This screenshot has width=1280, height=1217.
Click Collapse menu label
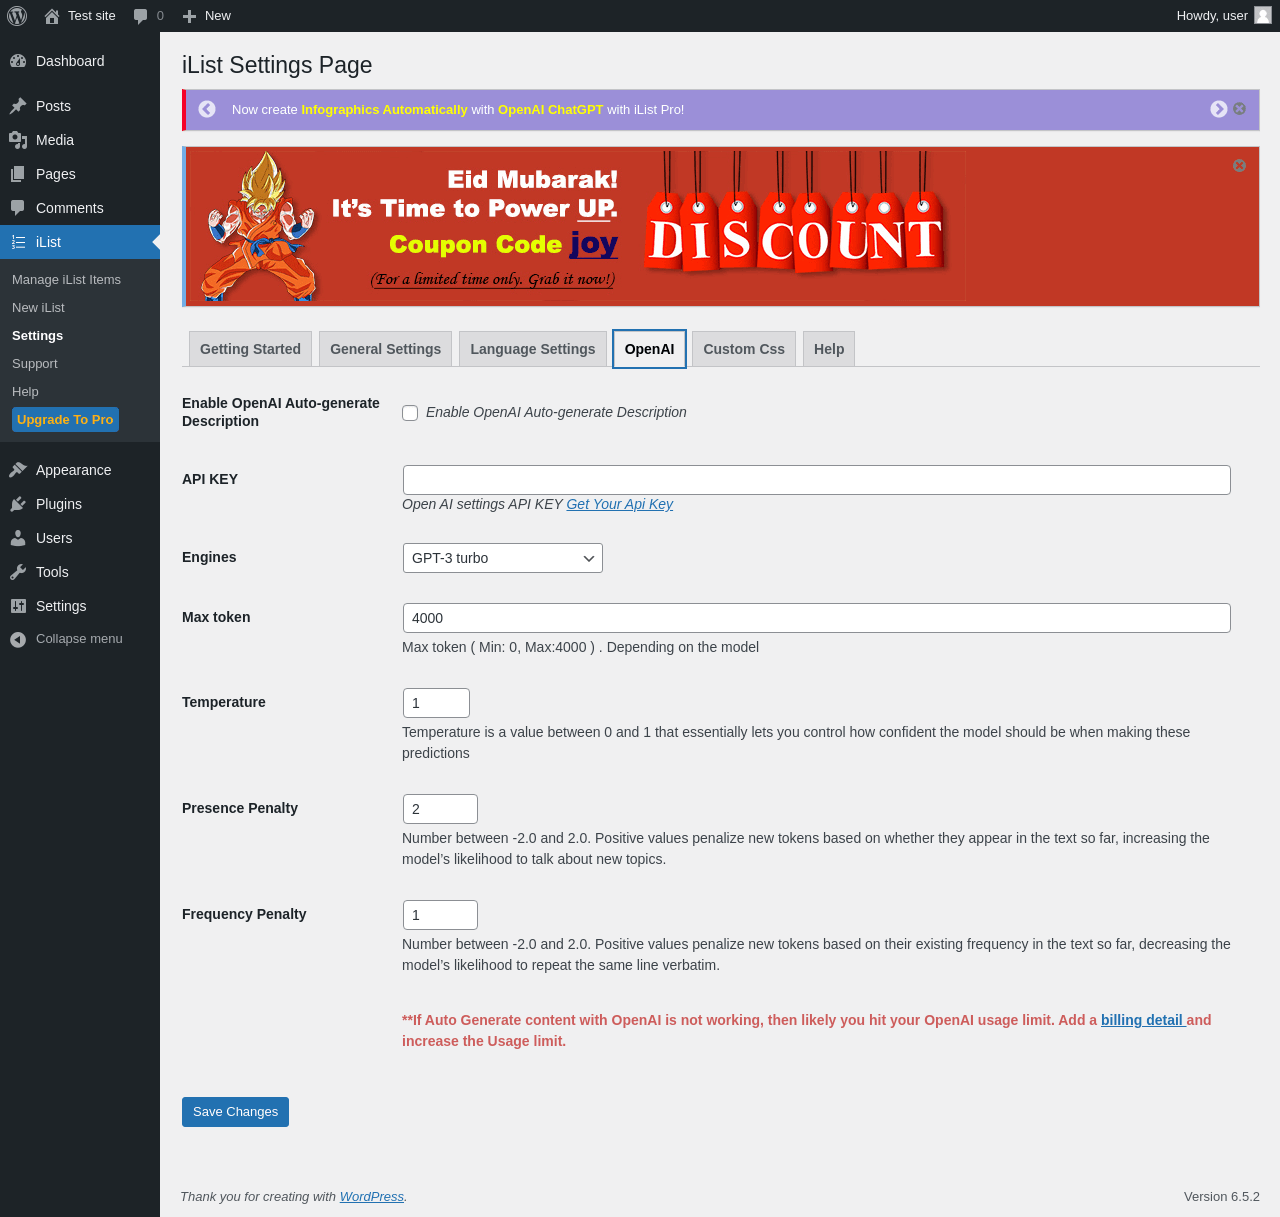pyautogui.click(x=79, y=639)
